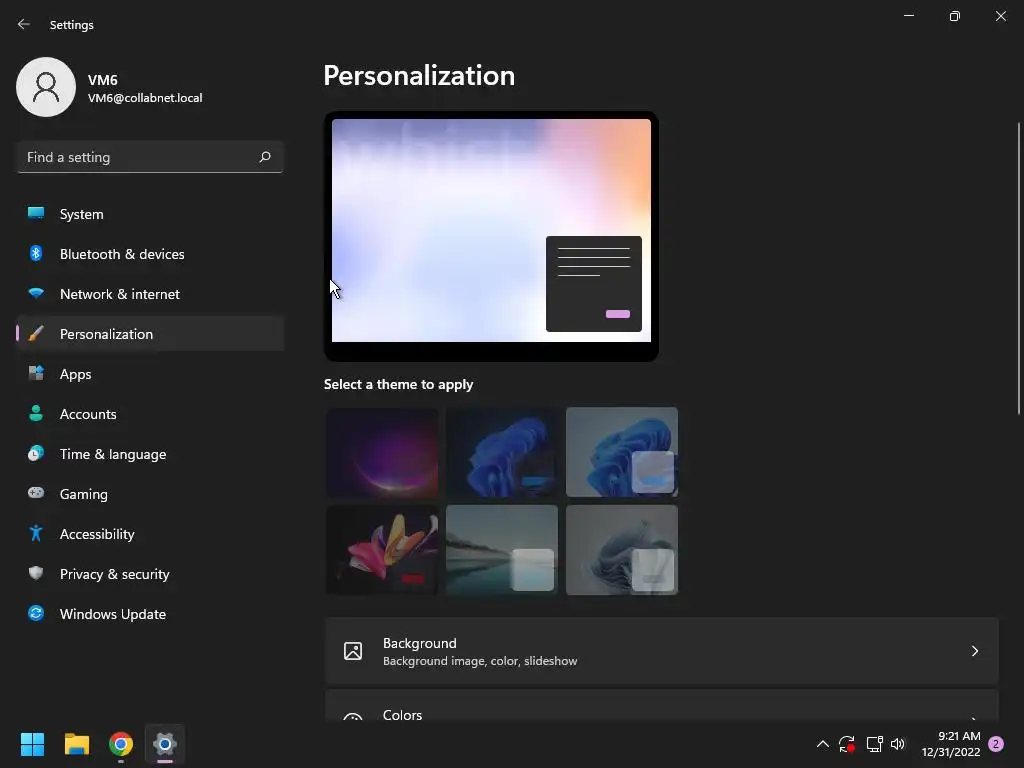1024x768 pixels.
Task: Click the volume speaker tray icon
Action: pyautogui.click(x=898, y=744)
